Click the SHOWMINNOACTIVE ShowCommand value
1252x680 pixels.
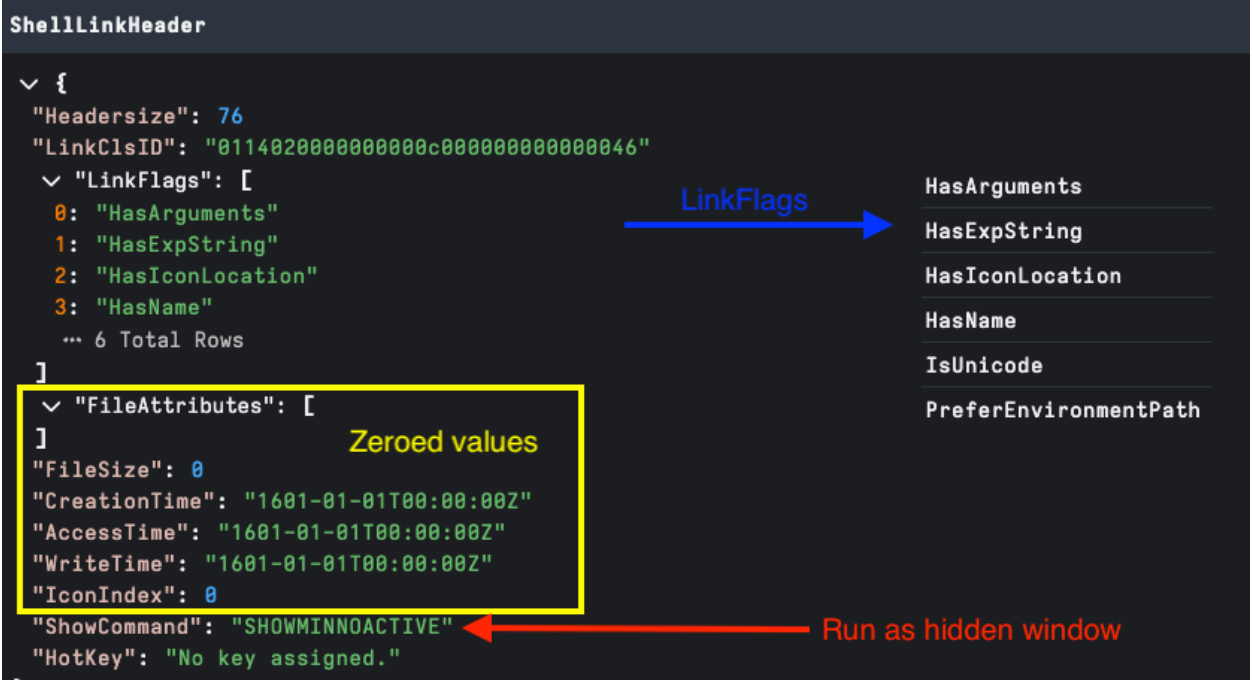[x=342, y=627]
